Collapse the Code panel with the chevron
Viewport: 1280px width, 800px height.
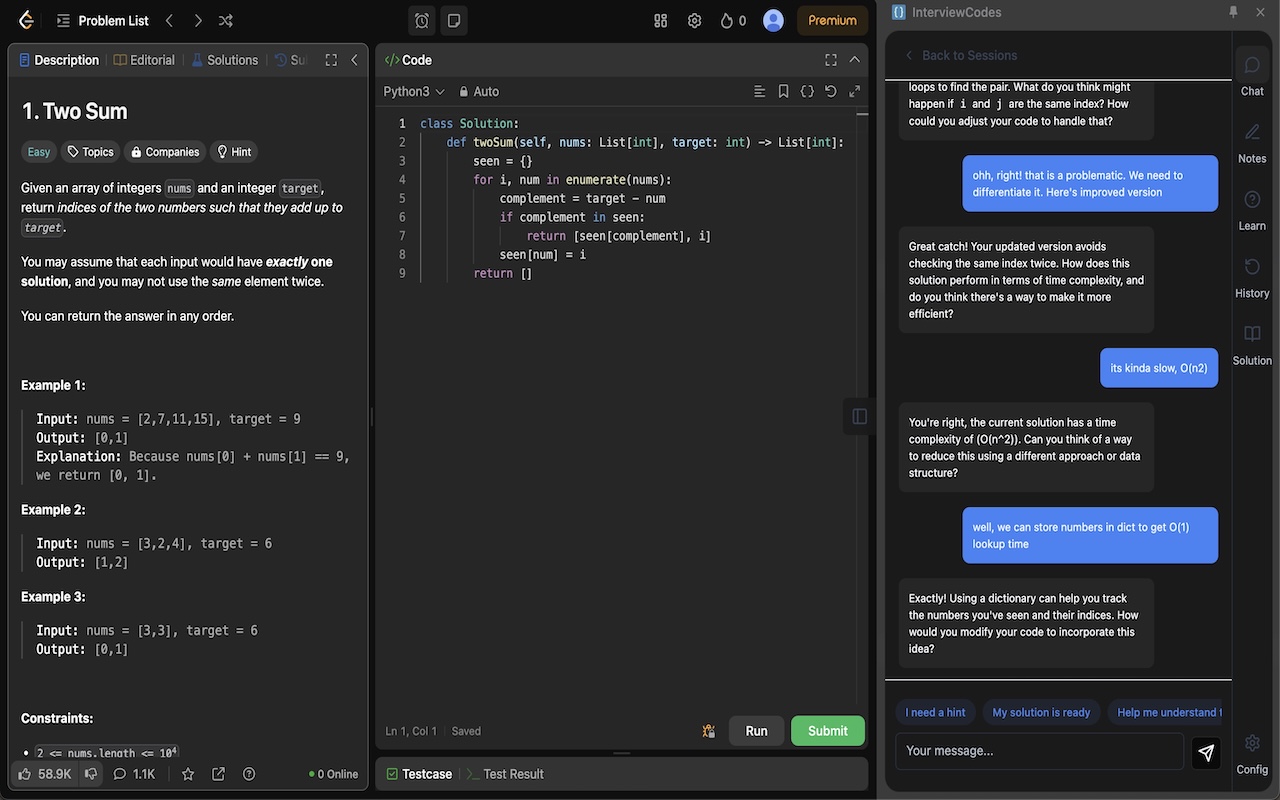(x=855, y=59)
